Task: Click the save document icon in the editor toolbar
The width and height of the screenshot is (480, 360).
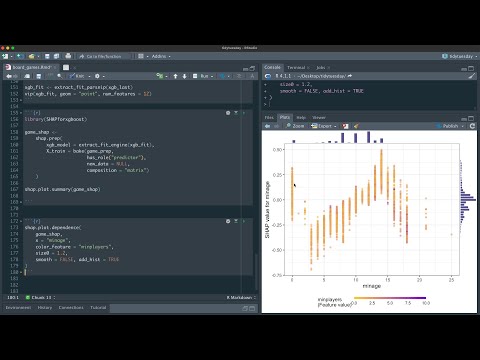Action: click(39, 76)
